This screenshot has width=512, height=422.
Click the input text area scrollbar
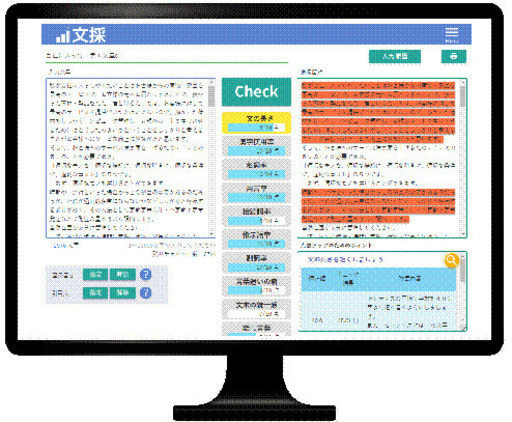[x=211, y=158]
